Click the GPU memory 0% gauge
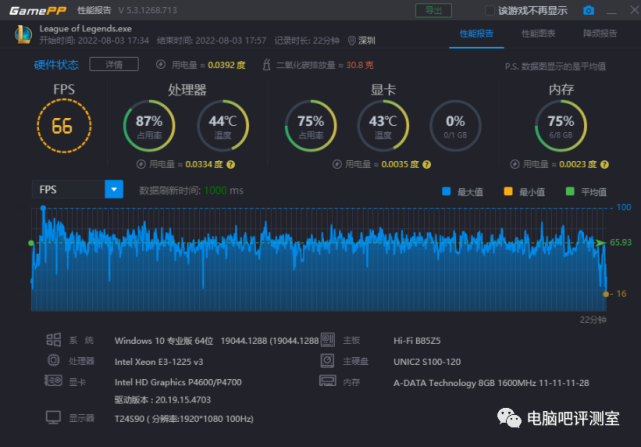The width and height of the screenshot is (641, 447). (x=455, y=126)
